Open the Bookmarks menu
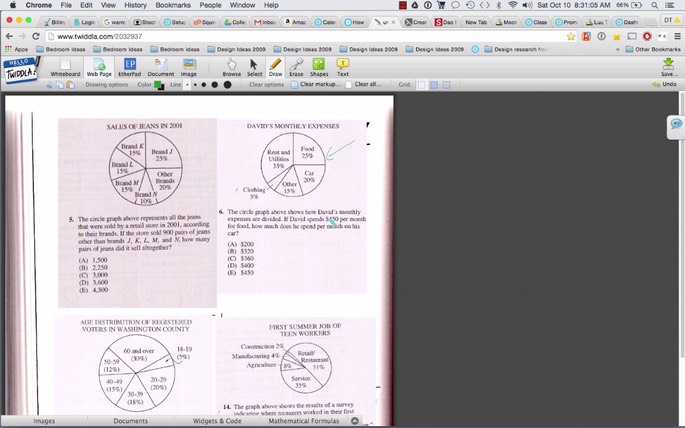The image size is (685, 428). coord(173,5)
